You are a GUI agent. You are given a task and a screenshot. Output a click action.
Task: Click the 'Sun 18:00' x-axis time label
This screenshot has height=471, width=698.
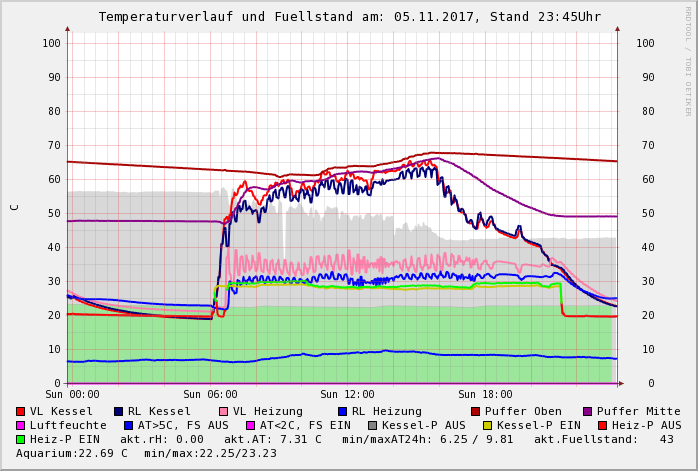point(485,394)
